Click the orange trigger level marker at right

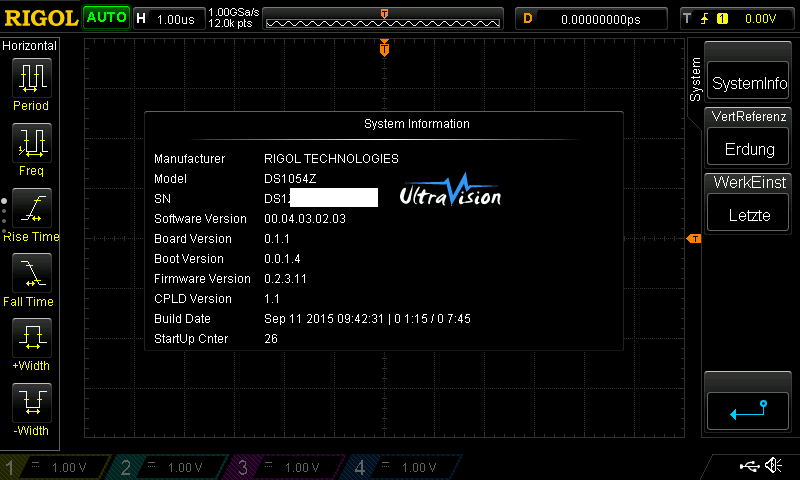pyautogui.click(x=694, y=239)
